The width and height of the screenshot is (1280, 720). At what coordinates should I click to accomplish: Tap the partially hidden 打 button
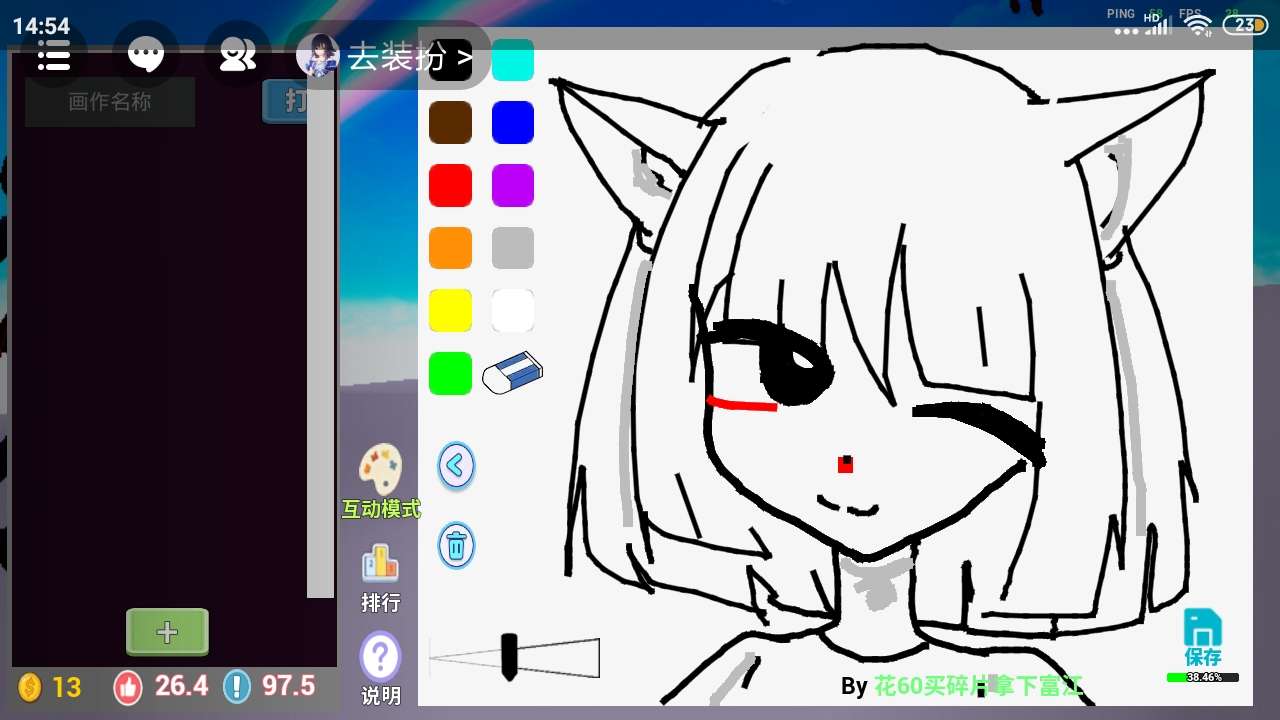pyautogui.click(x=285, y=101)
